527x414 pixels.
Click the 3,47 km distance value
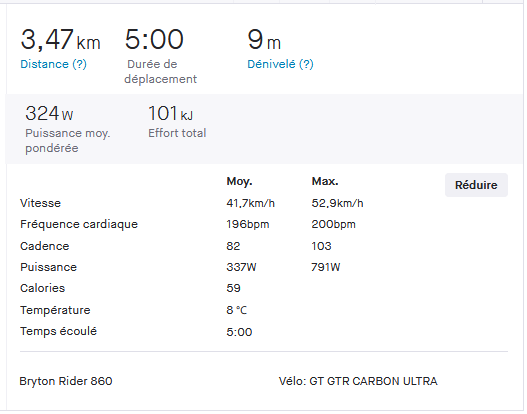tap(61, 40)
